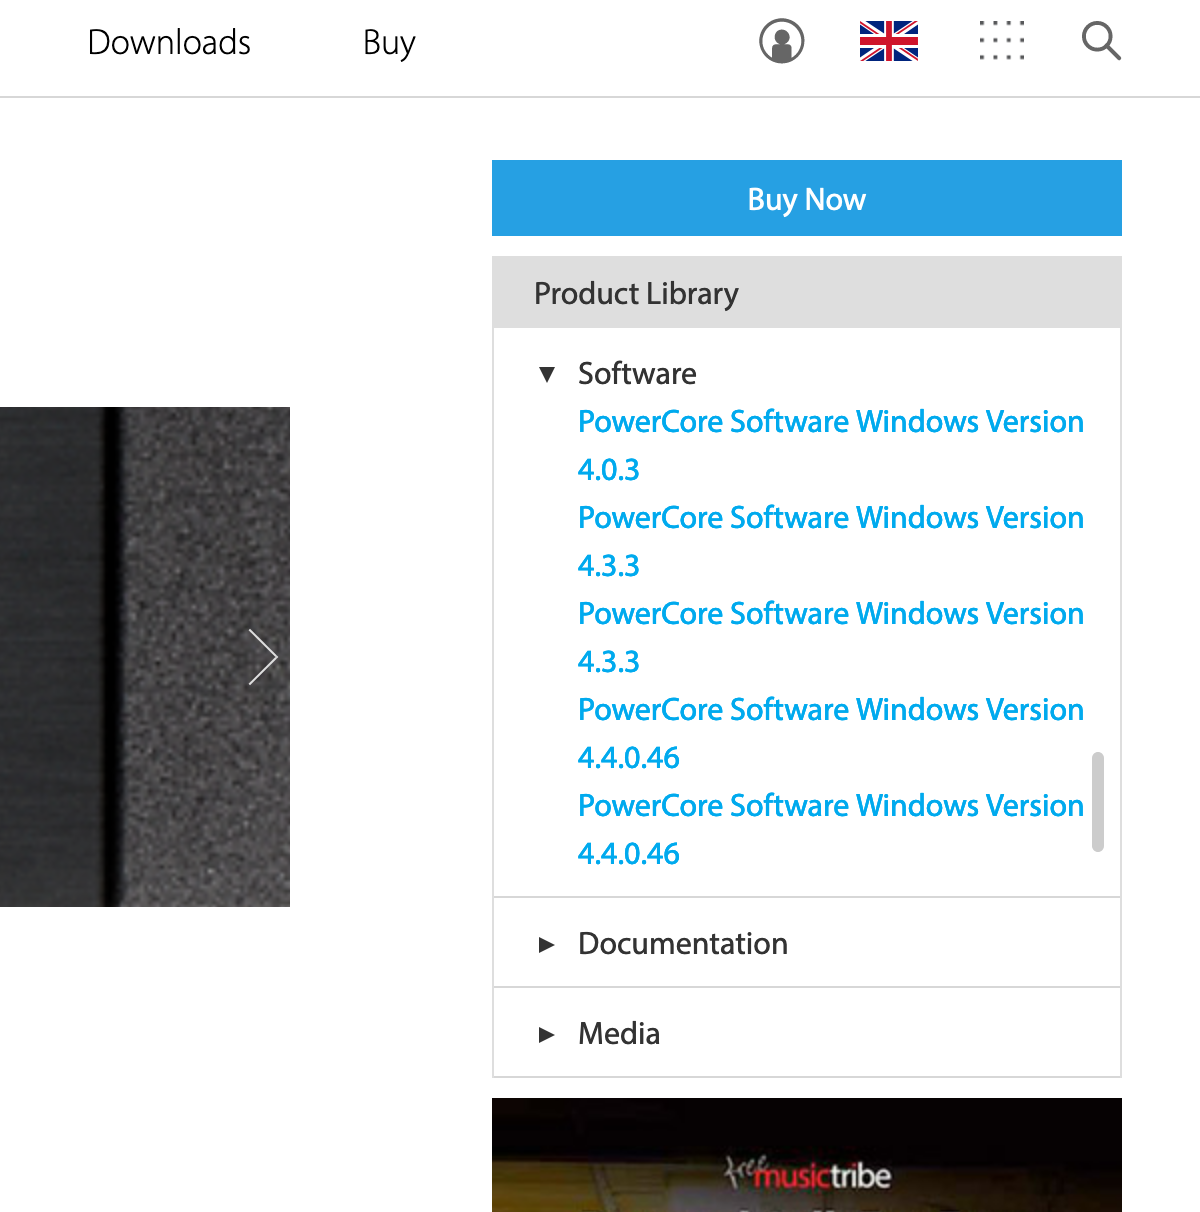Open the first PowerCore Version 4.4.0.46 link
The width and height of the screenshot is (1200, 1212).
pos(830,711)
